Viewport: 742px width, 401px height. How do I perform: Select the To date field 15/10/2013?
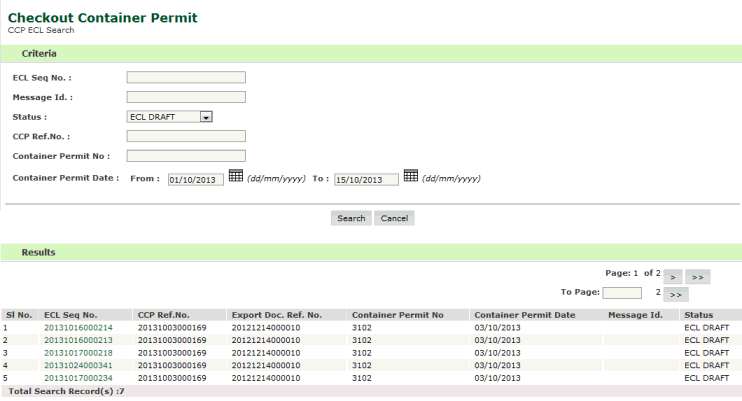(367, 179)
